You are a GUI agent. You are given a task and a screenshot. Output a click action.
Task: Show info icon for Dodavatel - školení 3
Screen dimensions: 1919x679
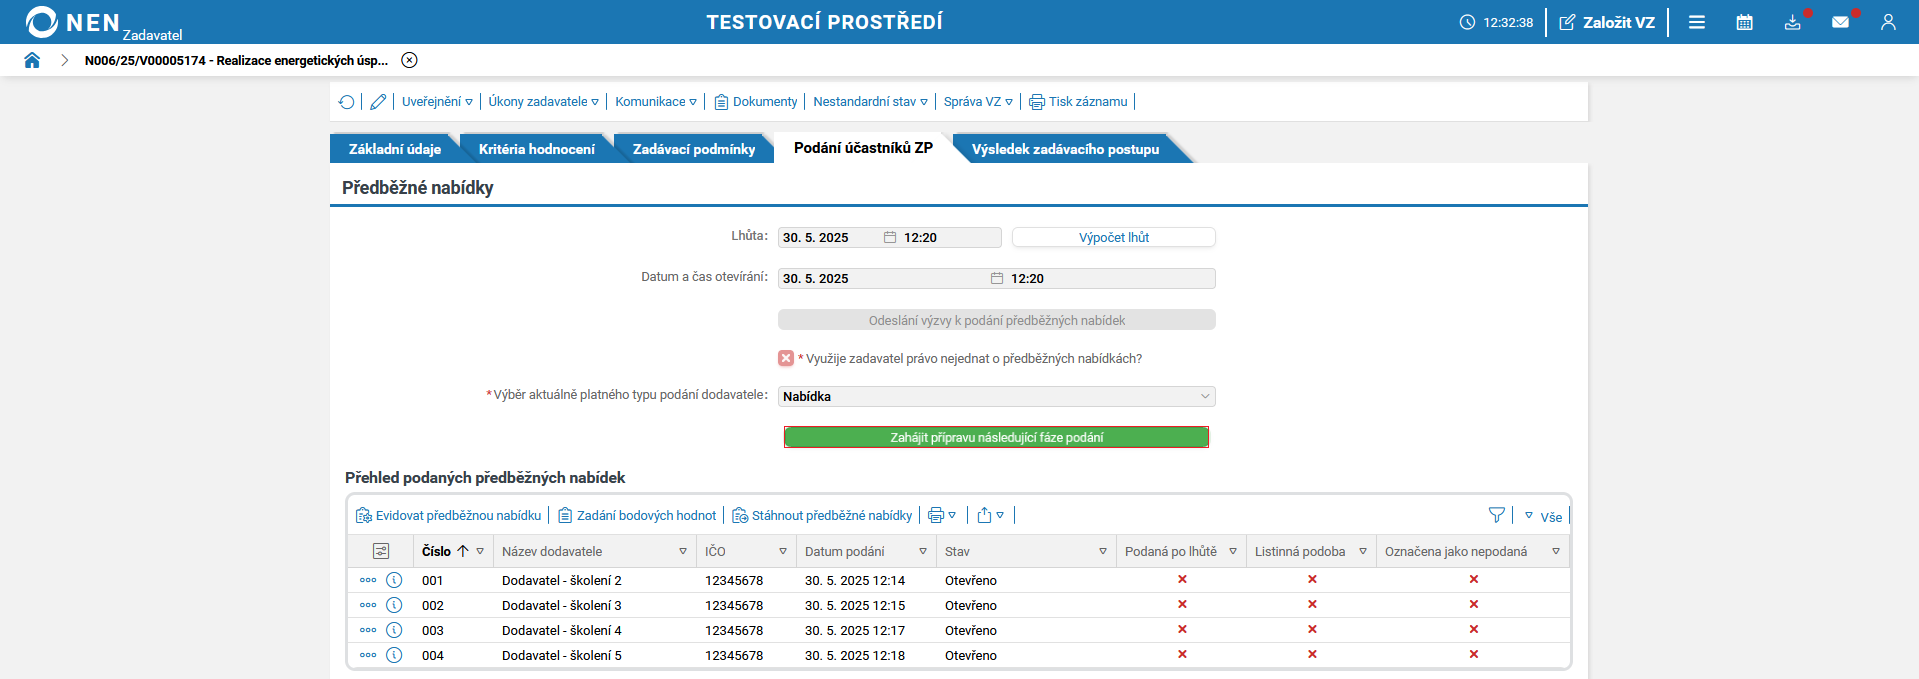(394, 605)
